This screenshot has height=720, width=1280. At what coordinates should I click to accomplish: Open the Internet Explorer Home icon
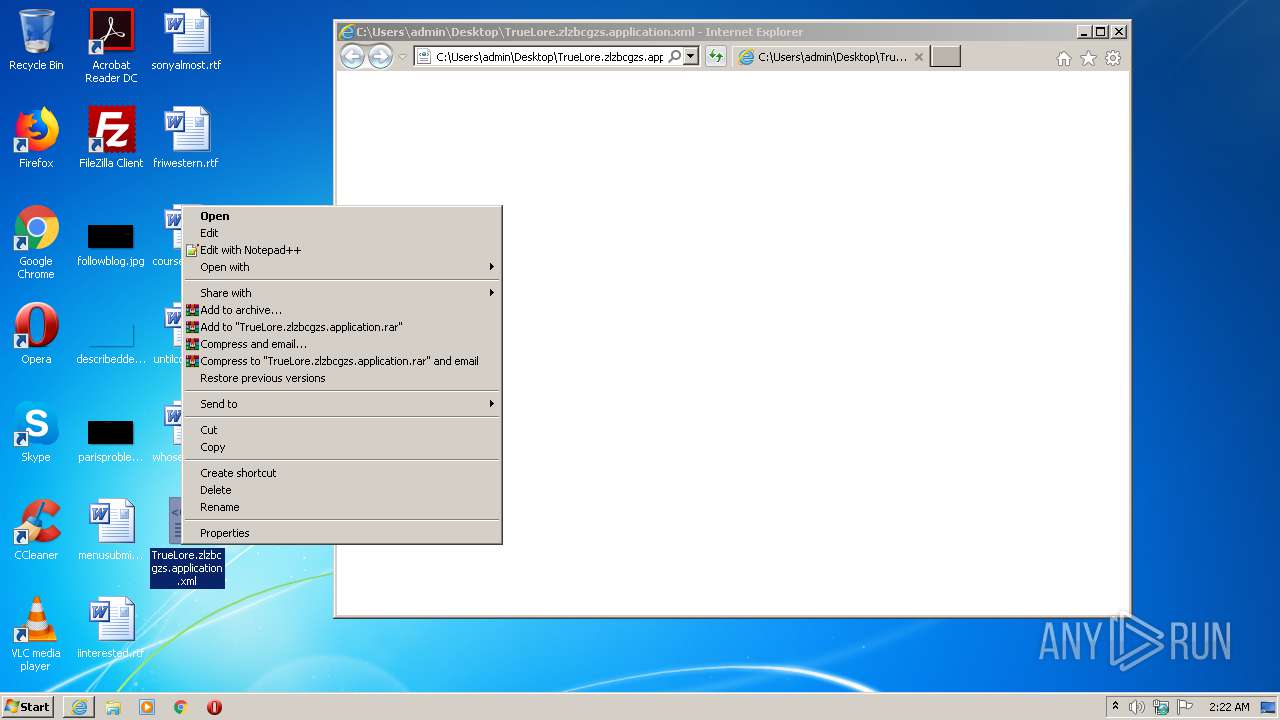1064,58
